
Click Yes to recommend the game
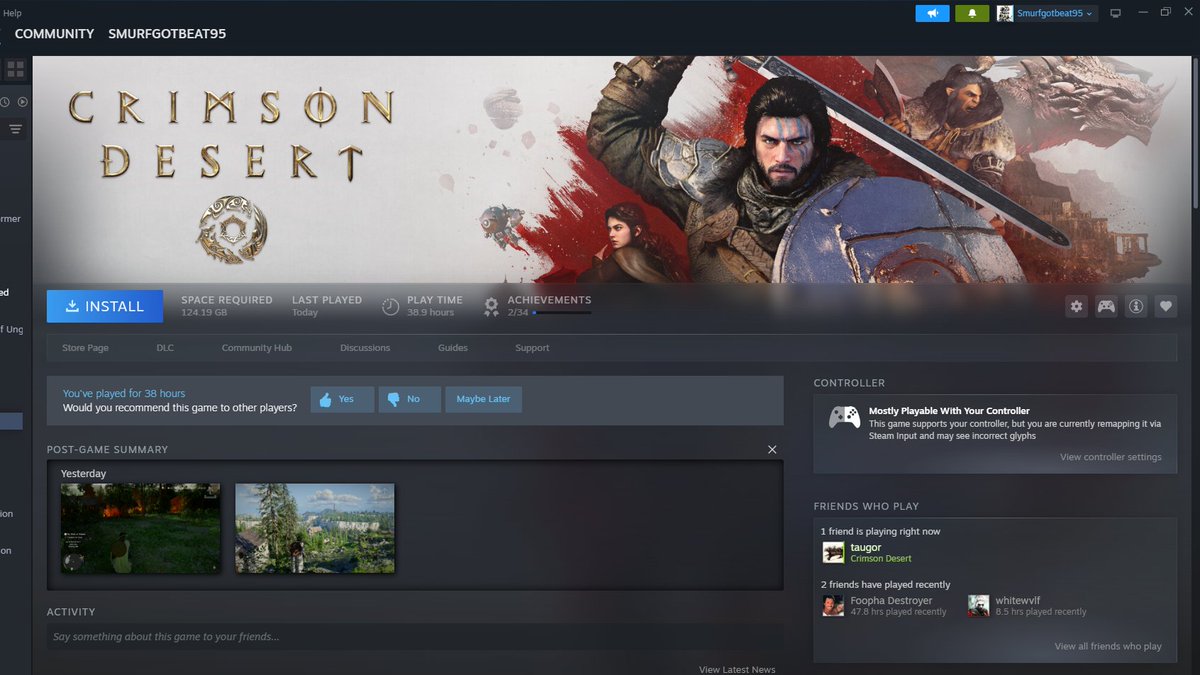click(342, 399)
